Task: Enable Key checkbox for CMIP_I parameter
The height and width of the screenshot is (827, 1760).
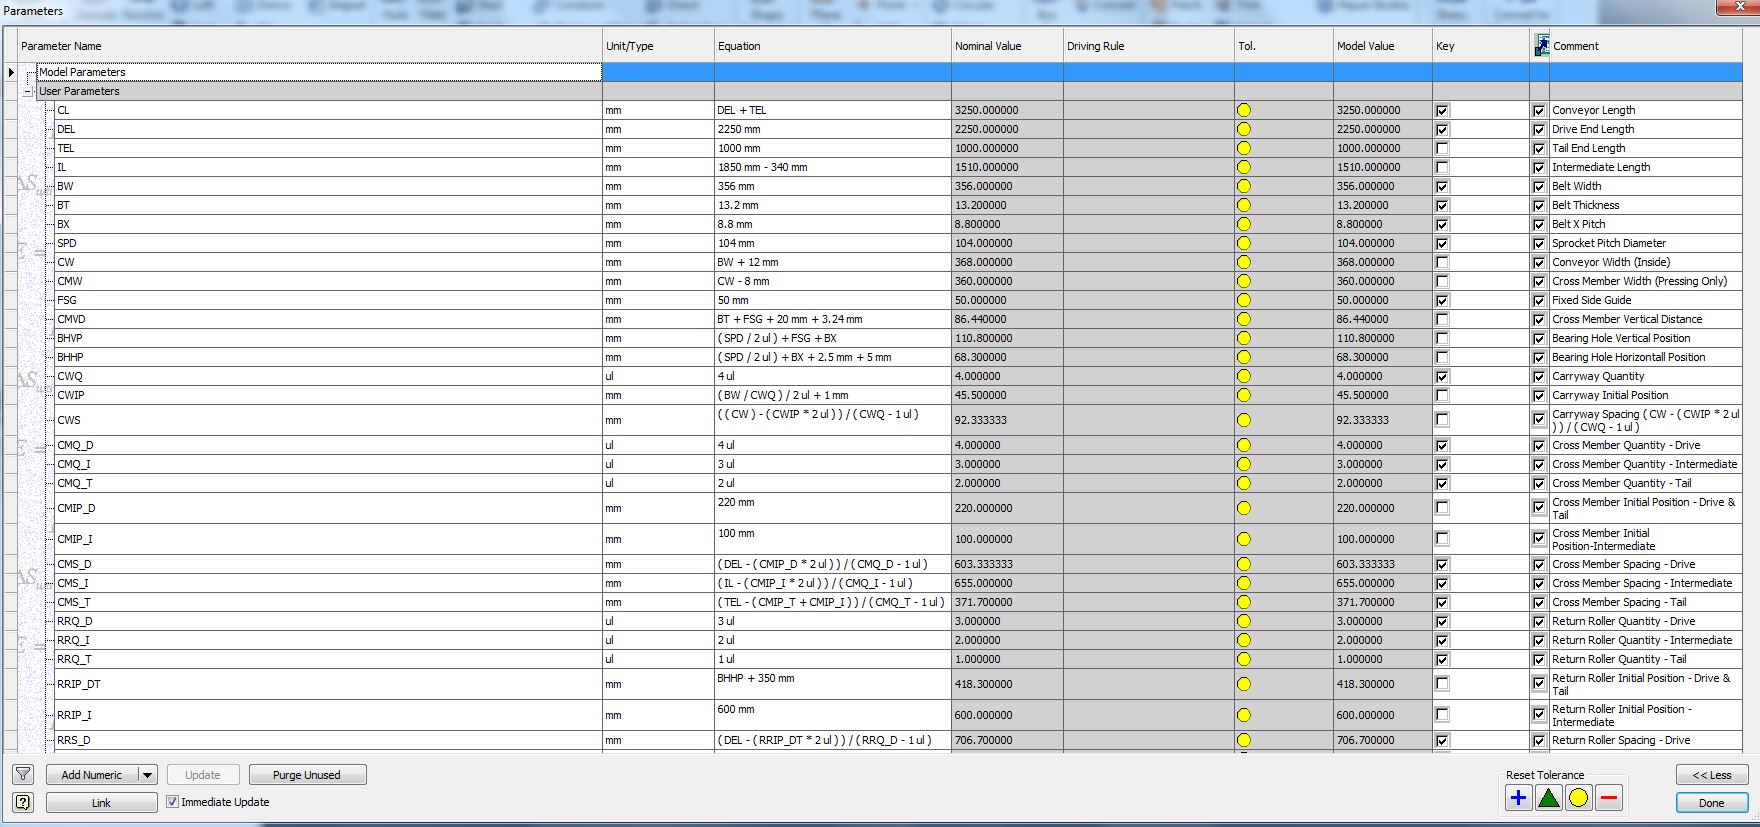Action: 1441,539
